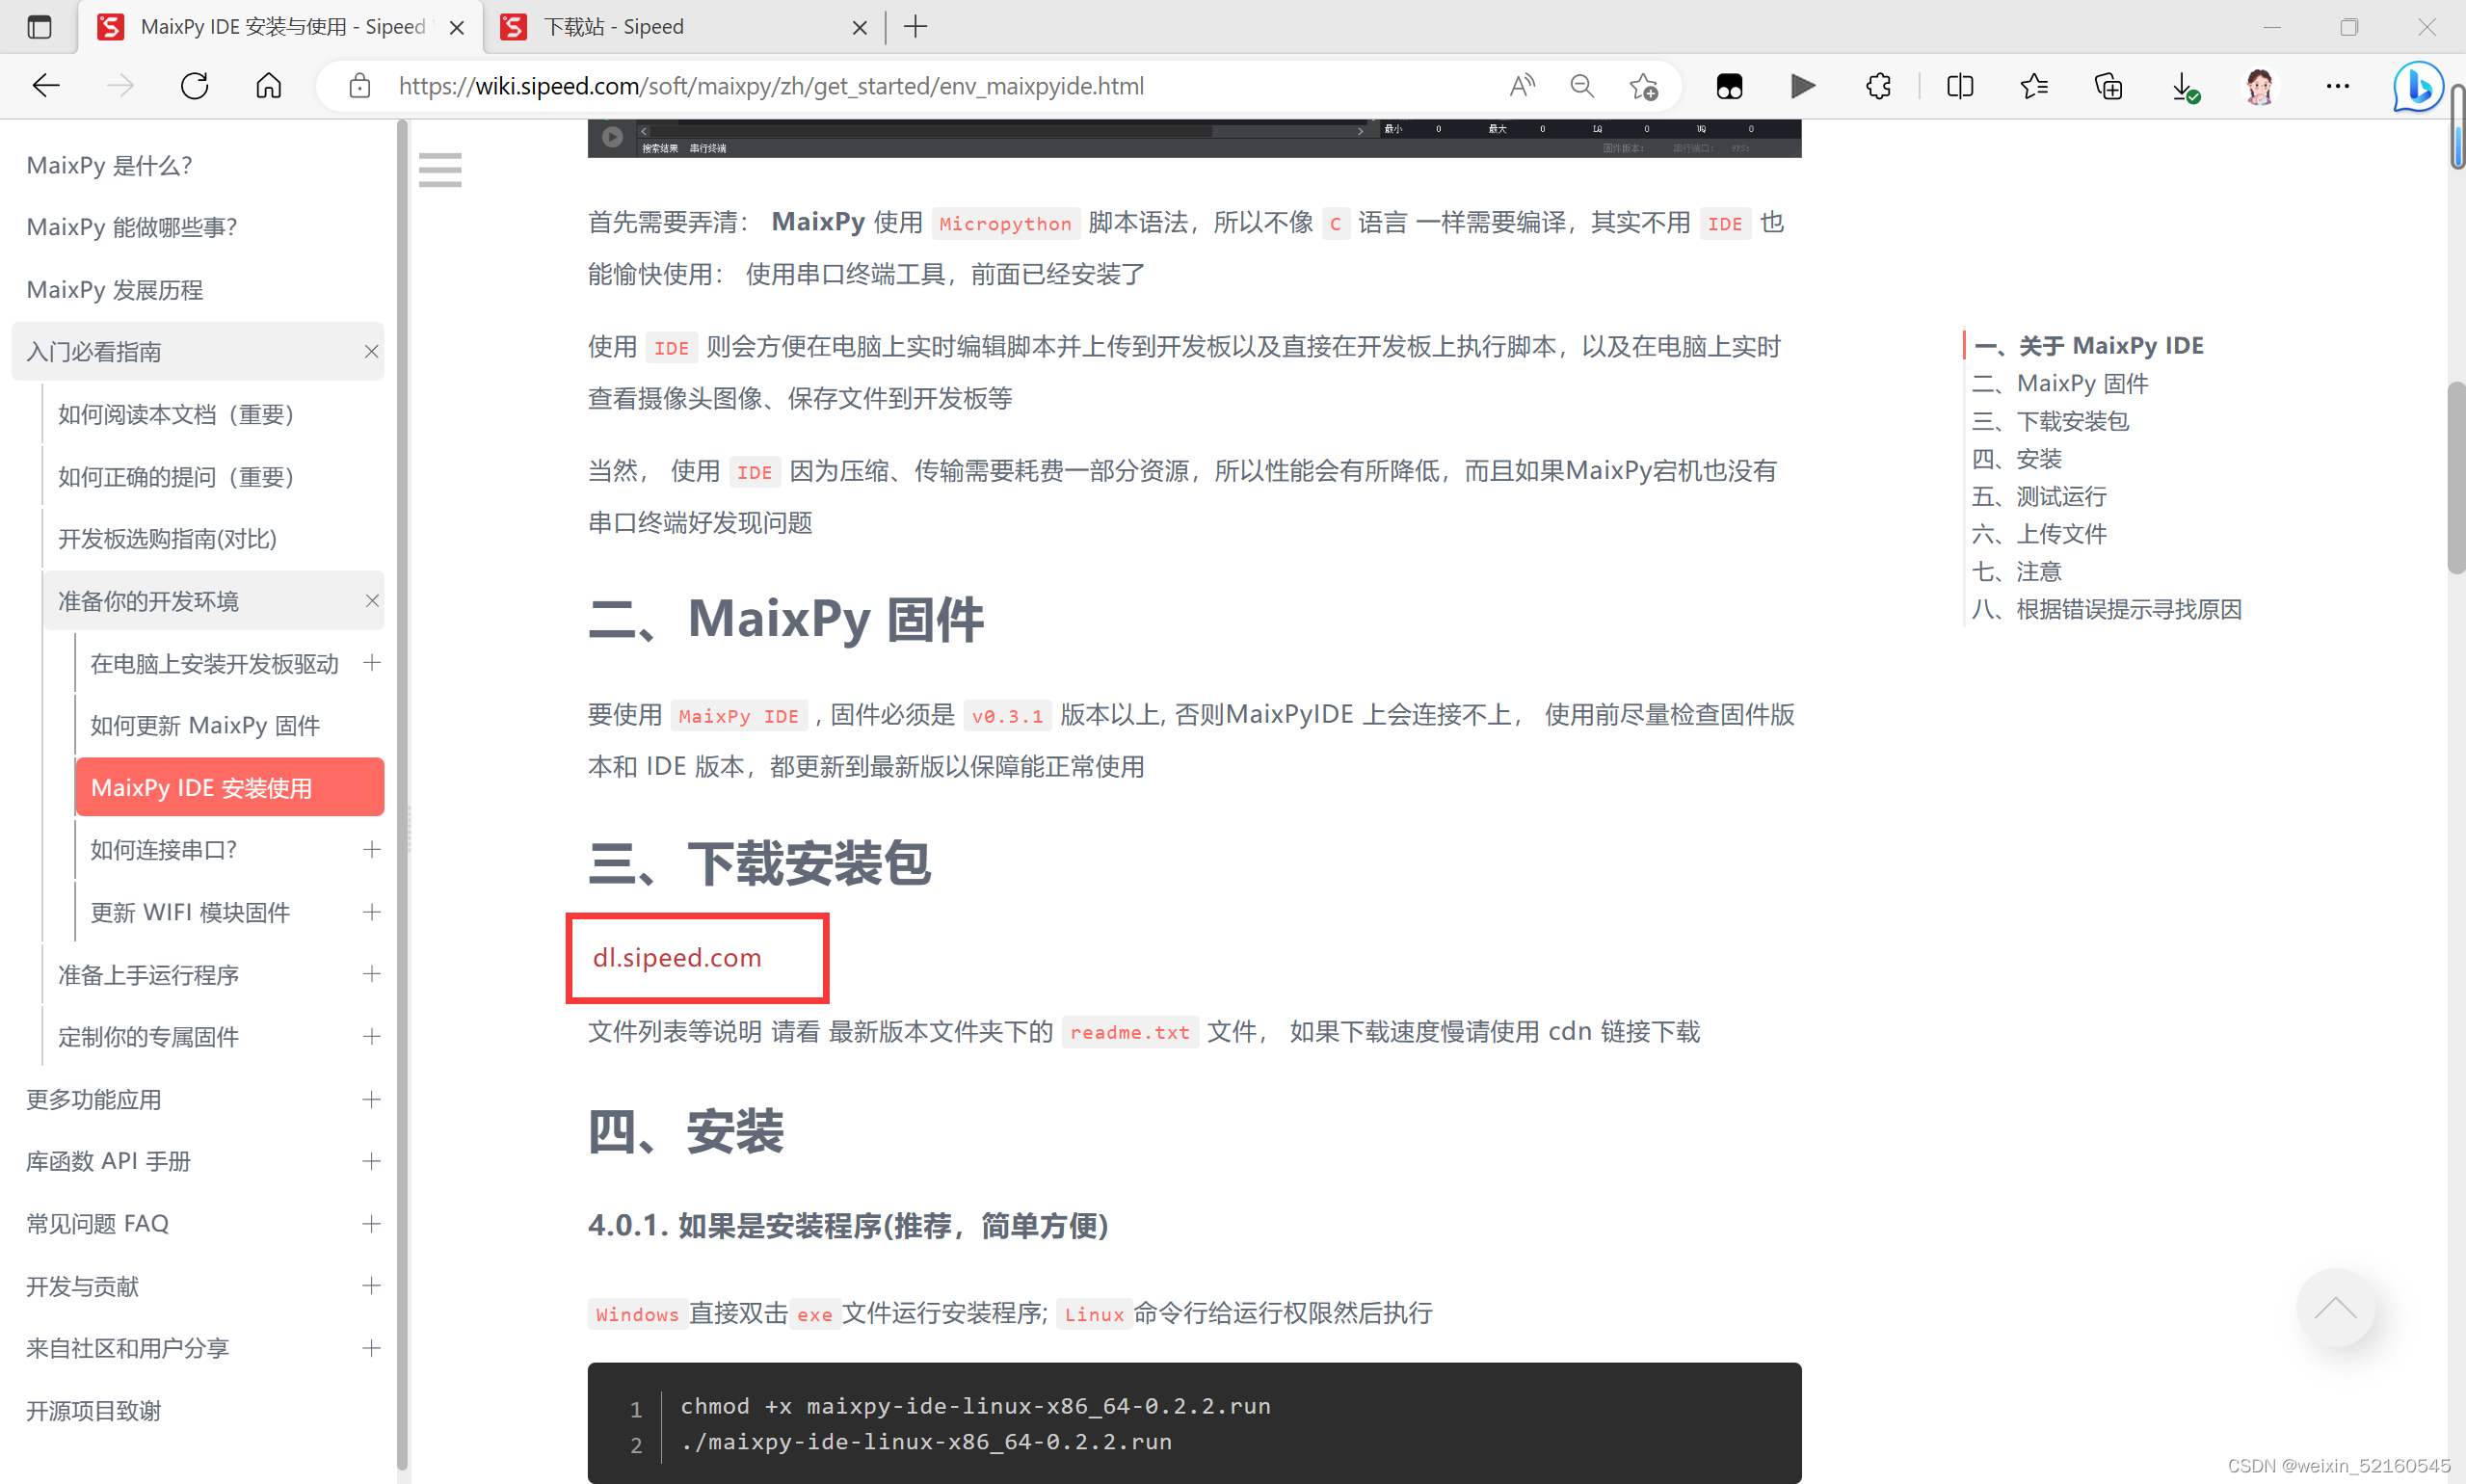Expand the 如何连接串口? section

372,849
